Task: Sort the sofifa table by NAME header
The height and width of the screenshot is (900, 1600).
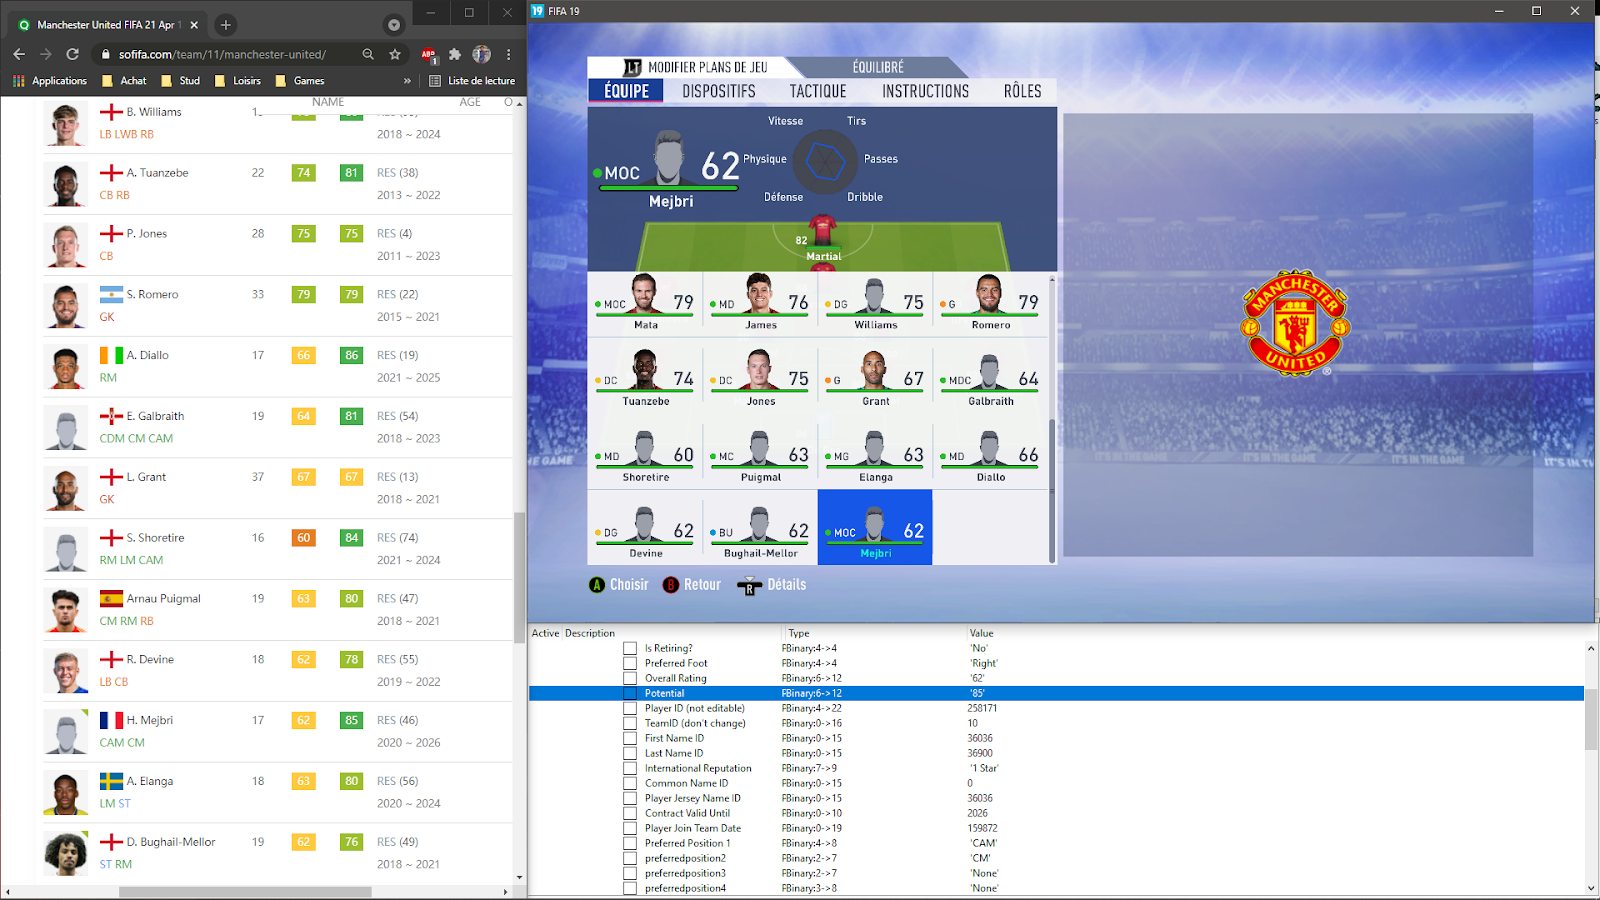Action: coord(327,102)
